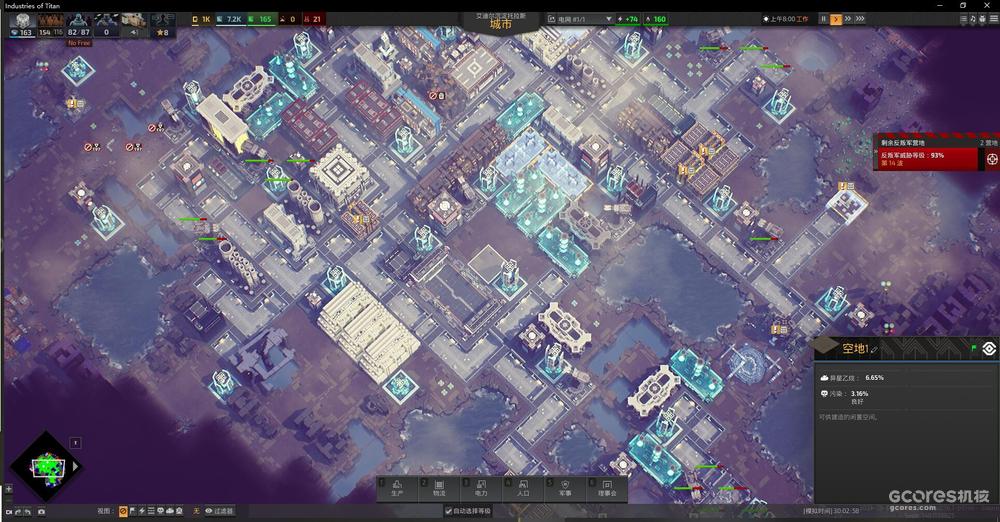This screenshot has height=522, width=1000.
Task: Expand the minimap side arrow
Action: (75, 466)
